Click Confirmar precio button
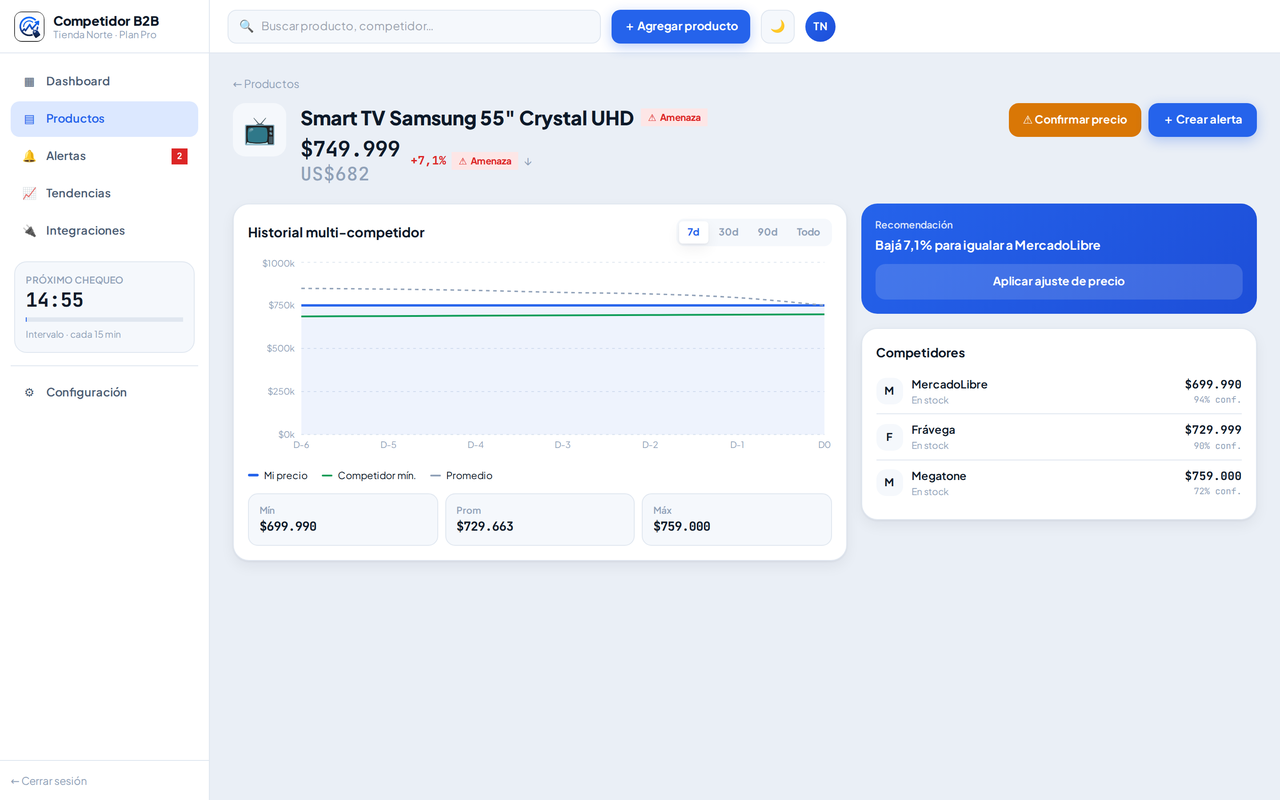This screenshot has height=800, width=1280. click(1075, 120)
